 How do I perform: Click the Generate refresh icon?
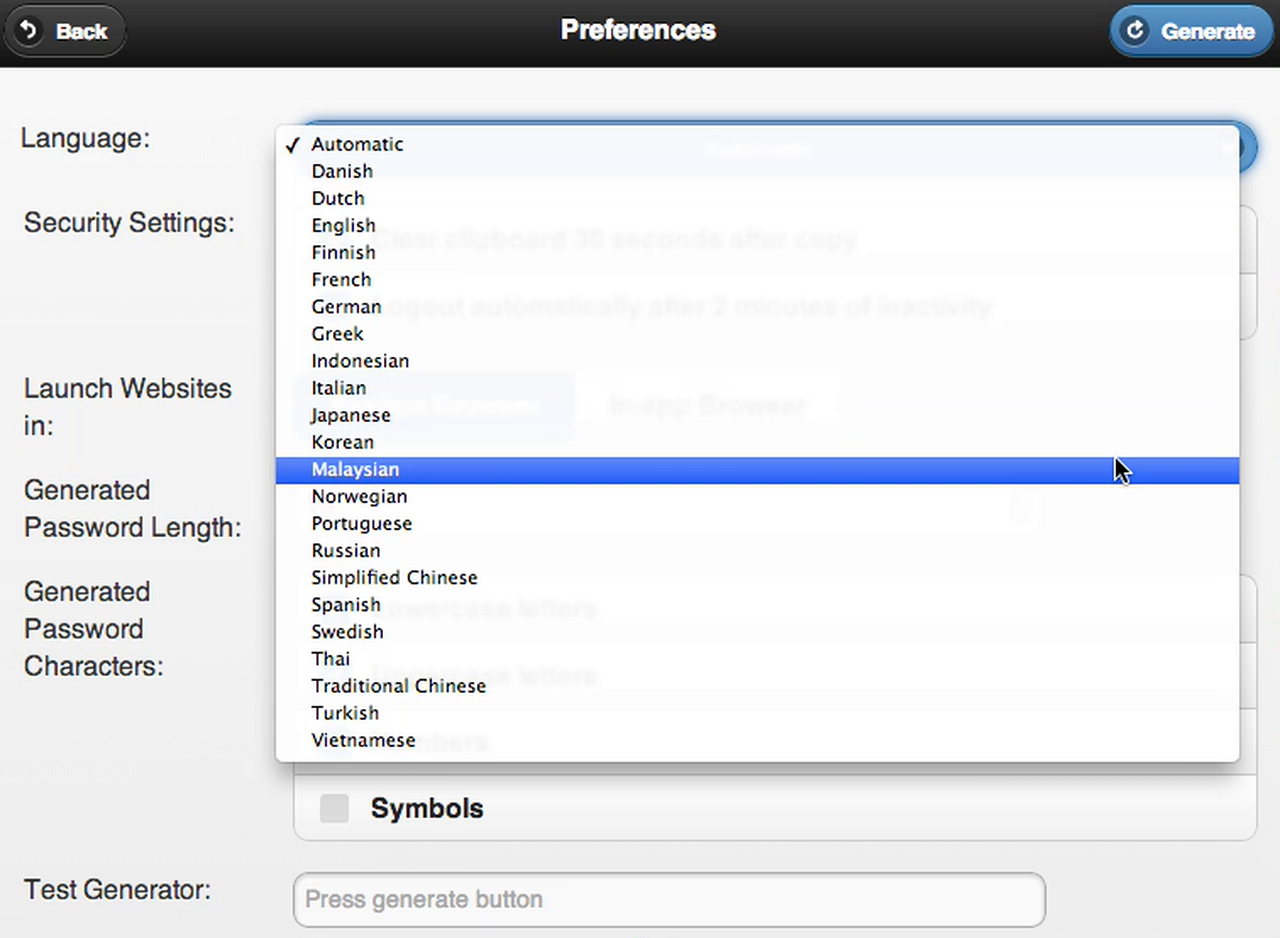pos(1135,31)
